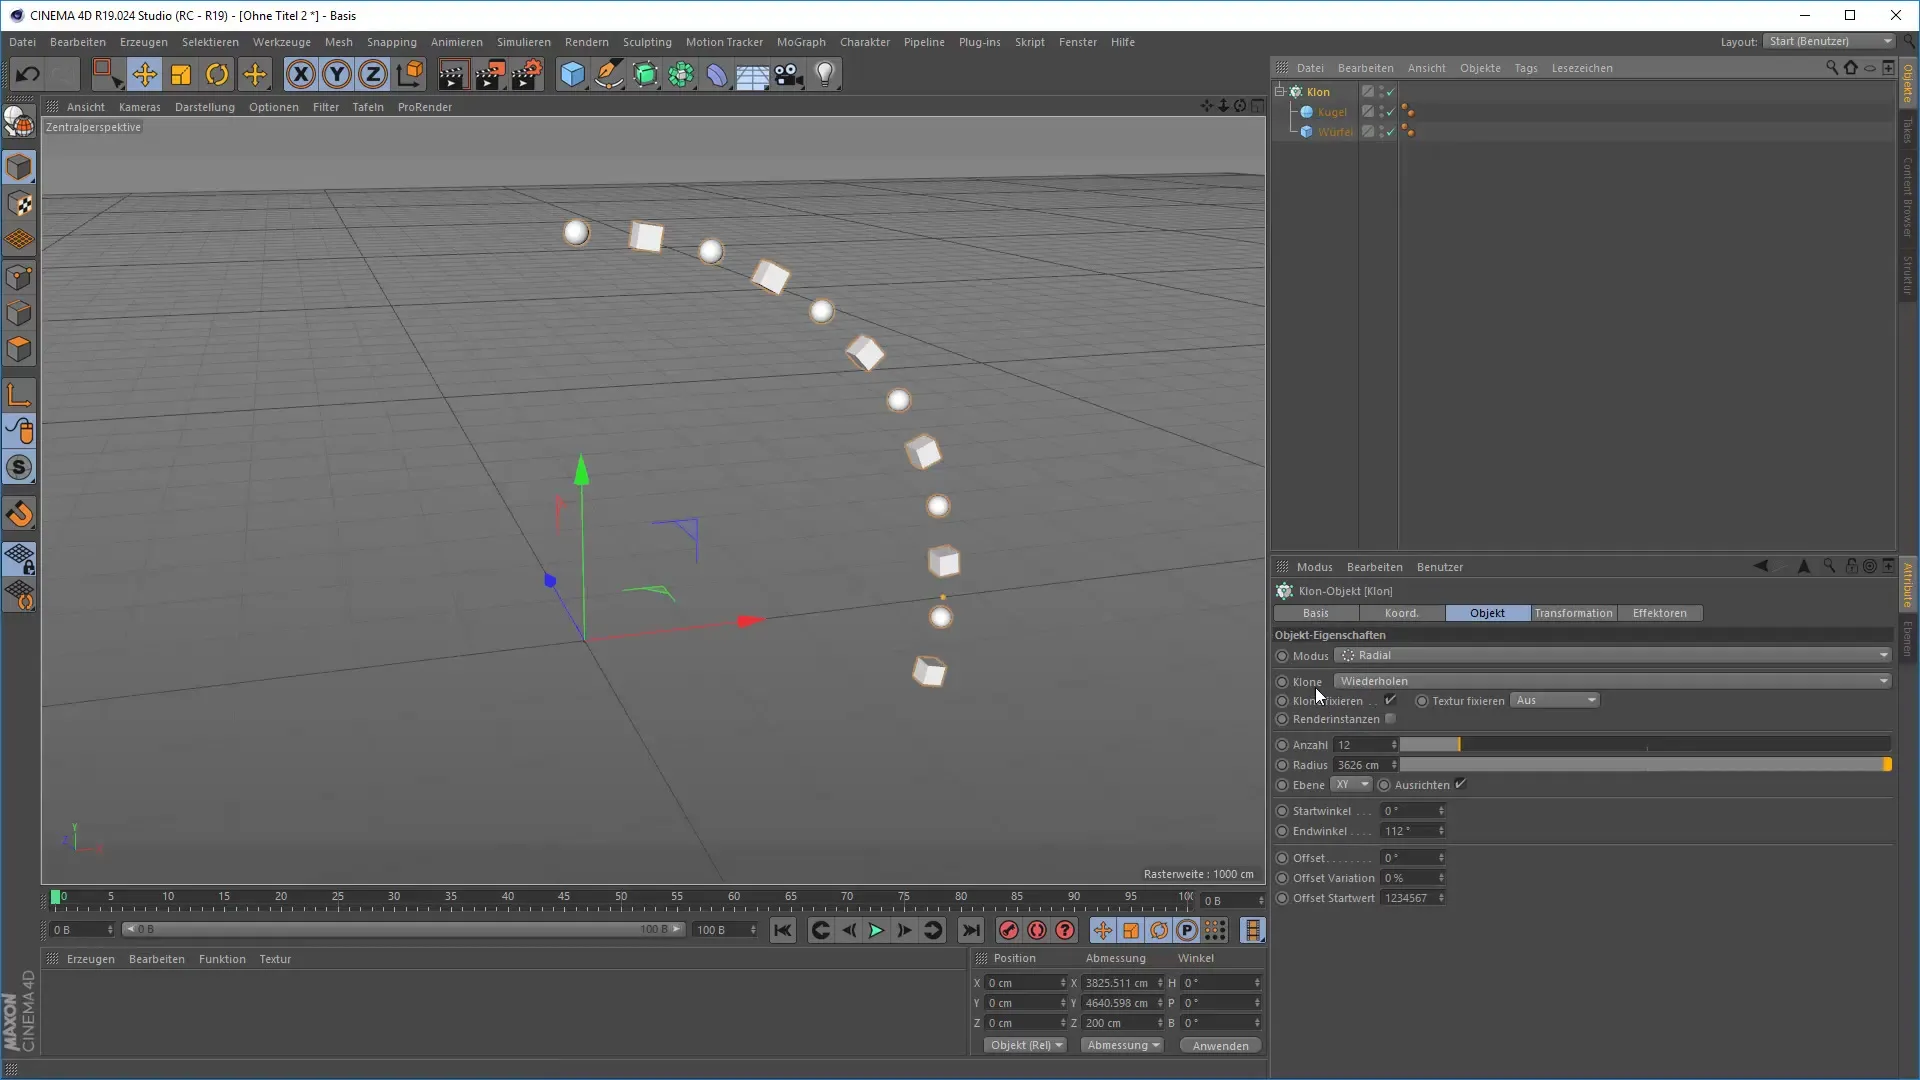
Task: Click the Offset Startwert field
Action: (x=1413, y=898)
